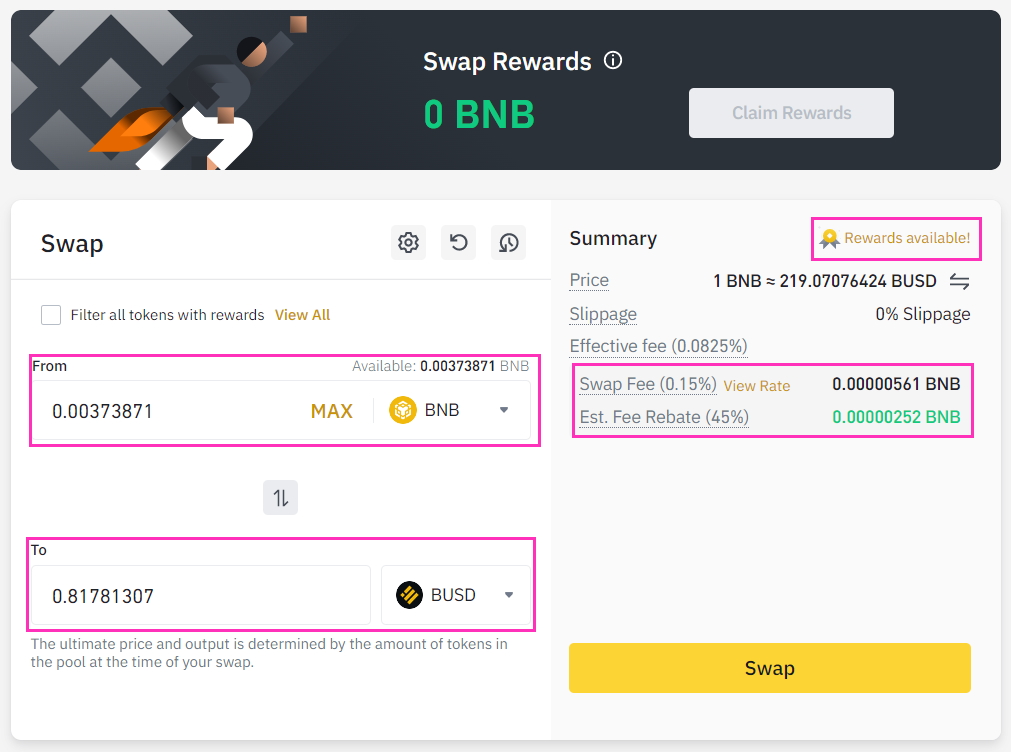This screenshot has width=1011, height=752.
Task: Open the swap settings gear
Action: 408,242
